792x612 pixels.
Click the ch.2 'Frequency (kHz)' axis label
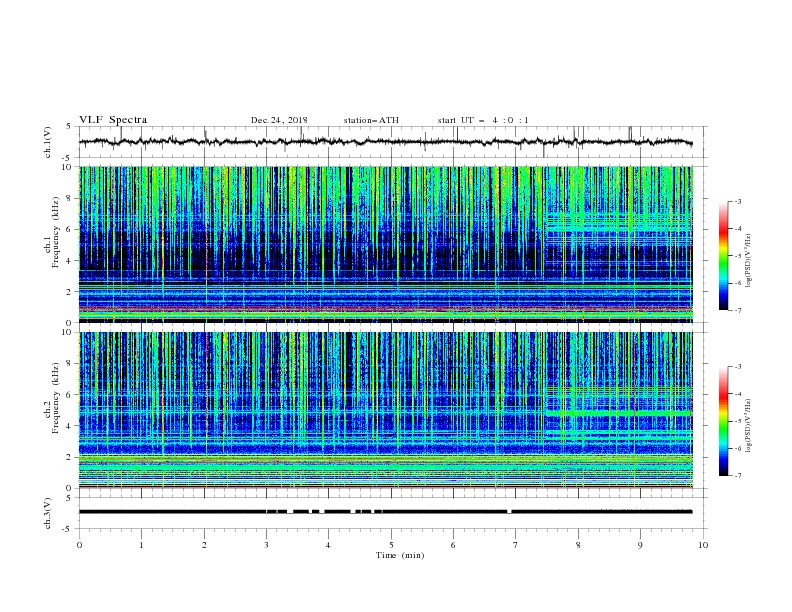point(56,398)
